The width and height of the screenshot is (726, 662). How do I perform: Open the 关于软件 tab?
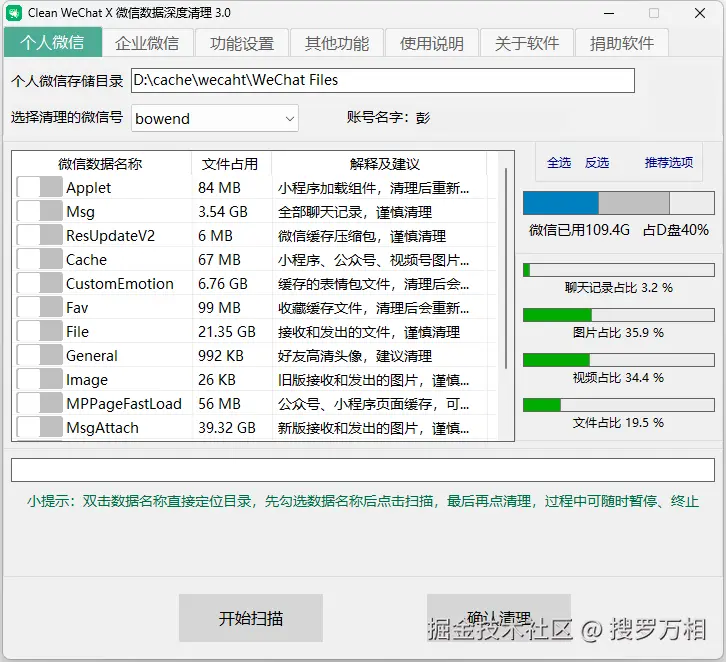[x=527, y=43]
